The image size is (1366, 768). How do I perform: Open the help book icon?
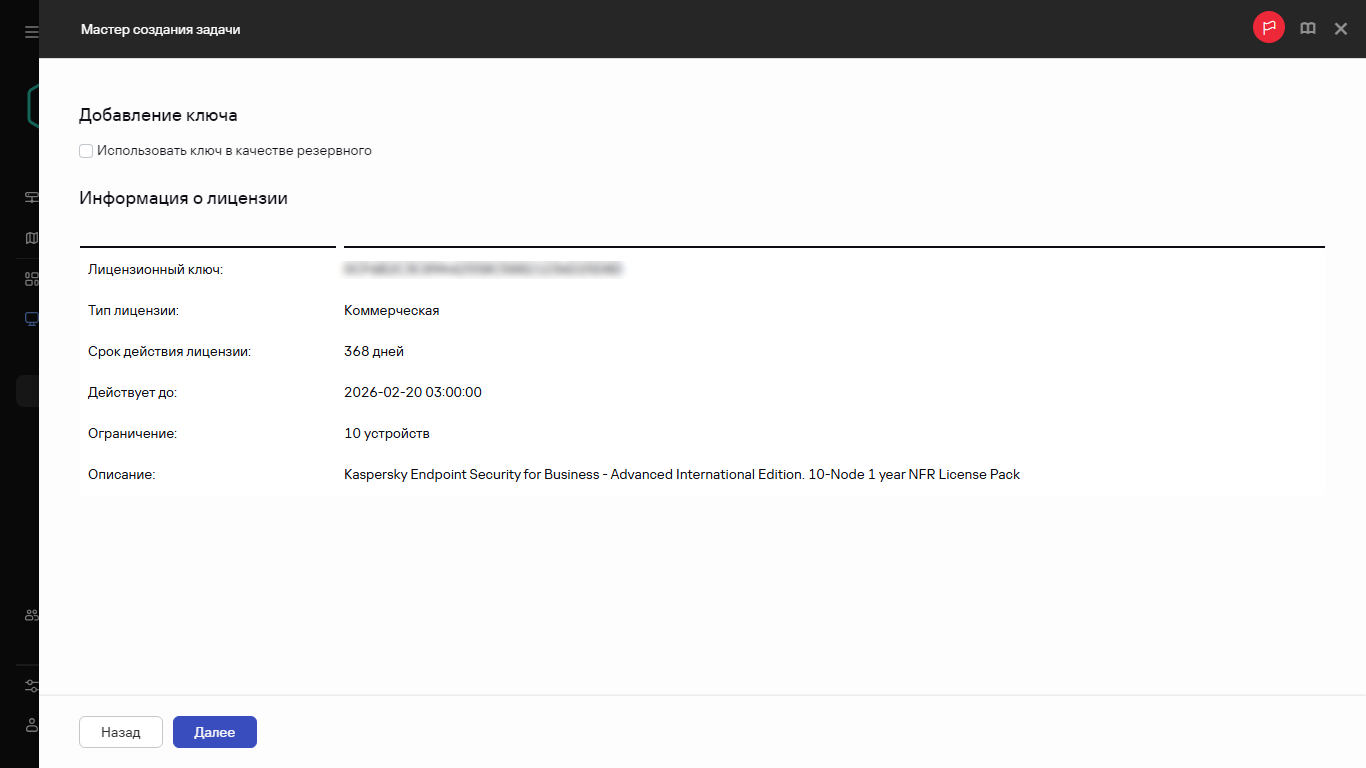click(x=1307, y=29)
